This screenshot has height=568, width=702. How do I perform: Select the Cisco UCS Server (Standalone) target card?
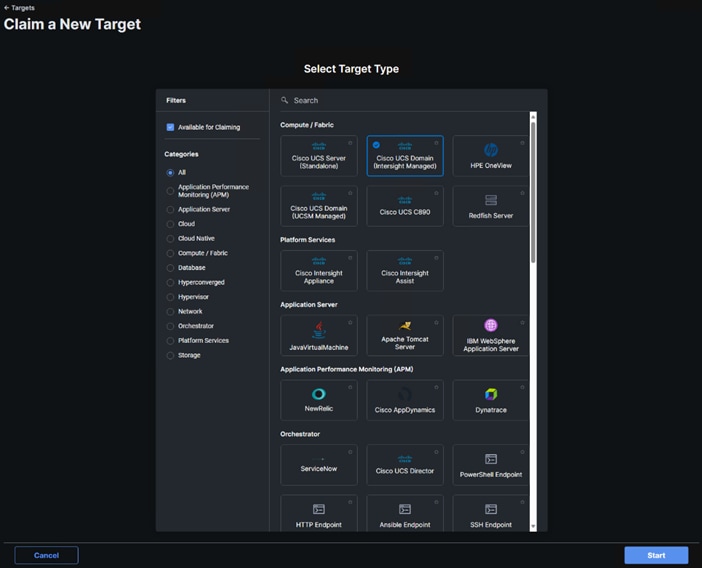(319, 156)
